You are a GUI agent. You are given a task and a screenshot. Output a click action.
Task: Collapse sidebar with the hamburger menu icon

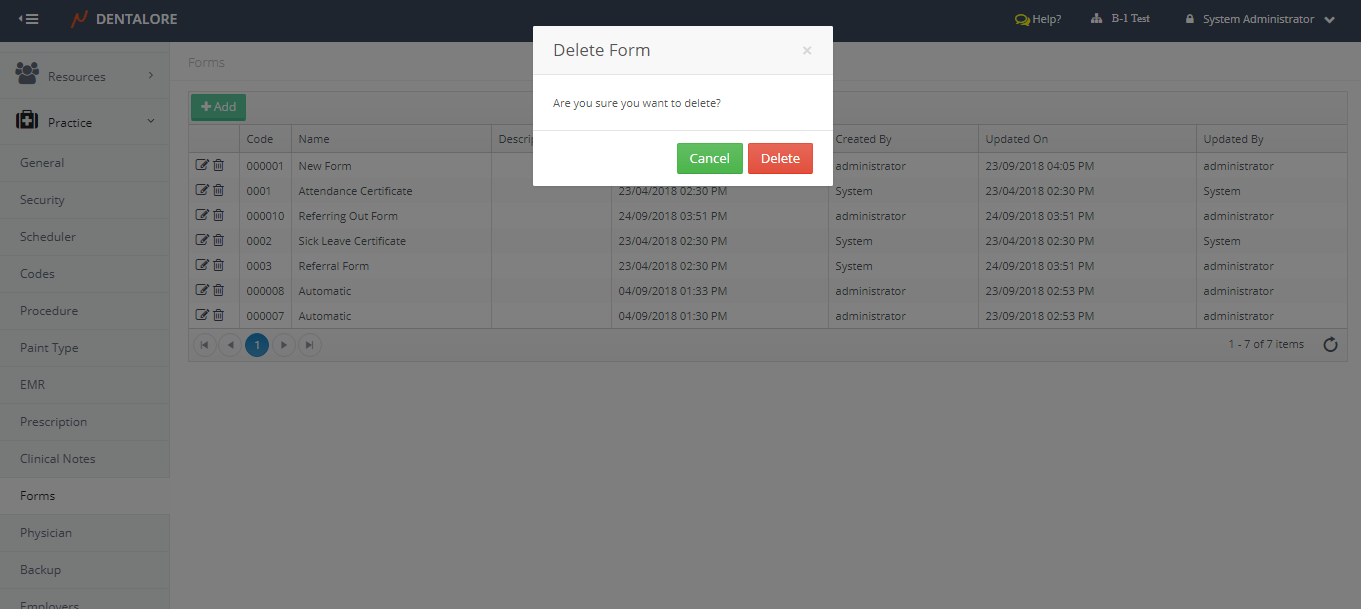[29, 19]
